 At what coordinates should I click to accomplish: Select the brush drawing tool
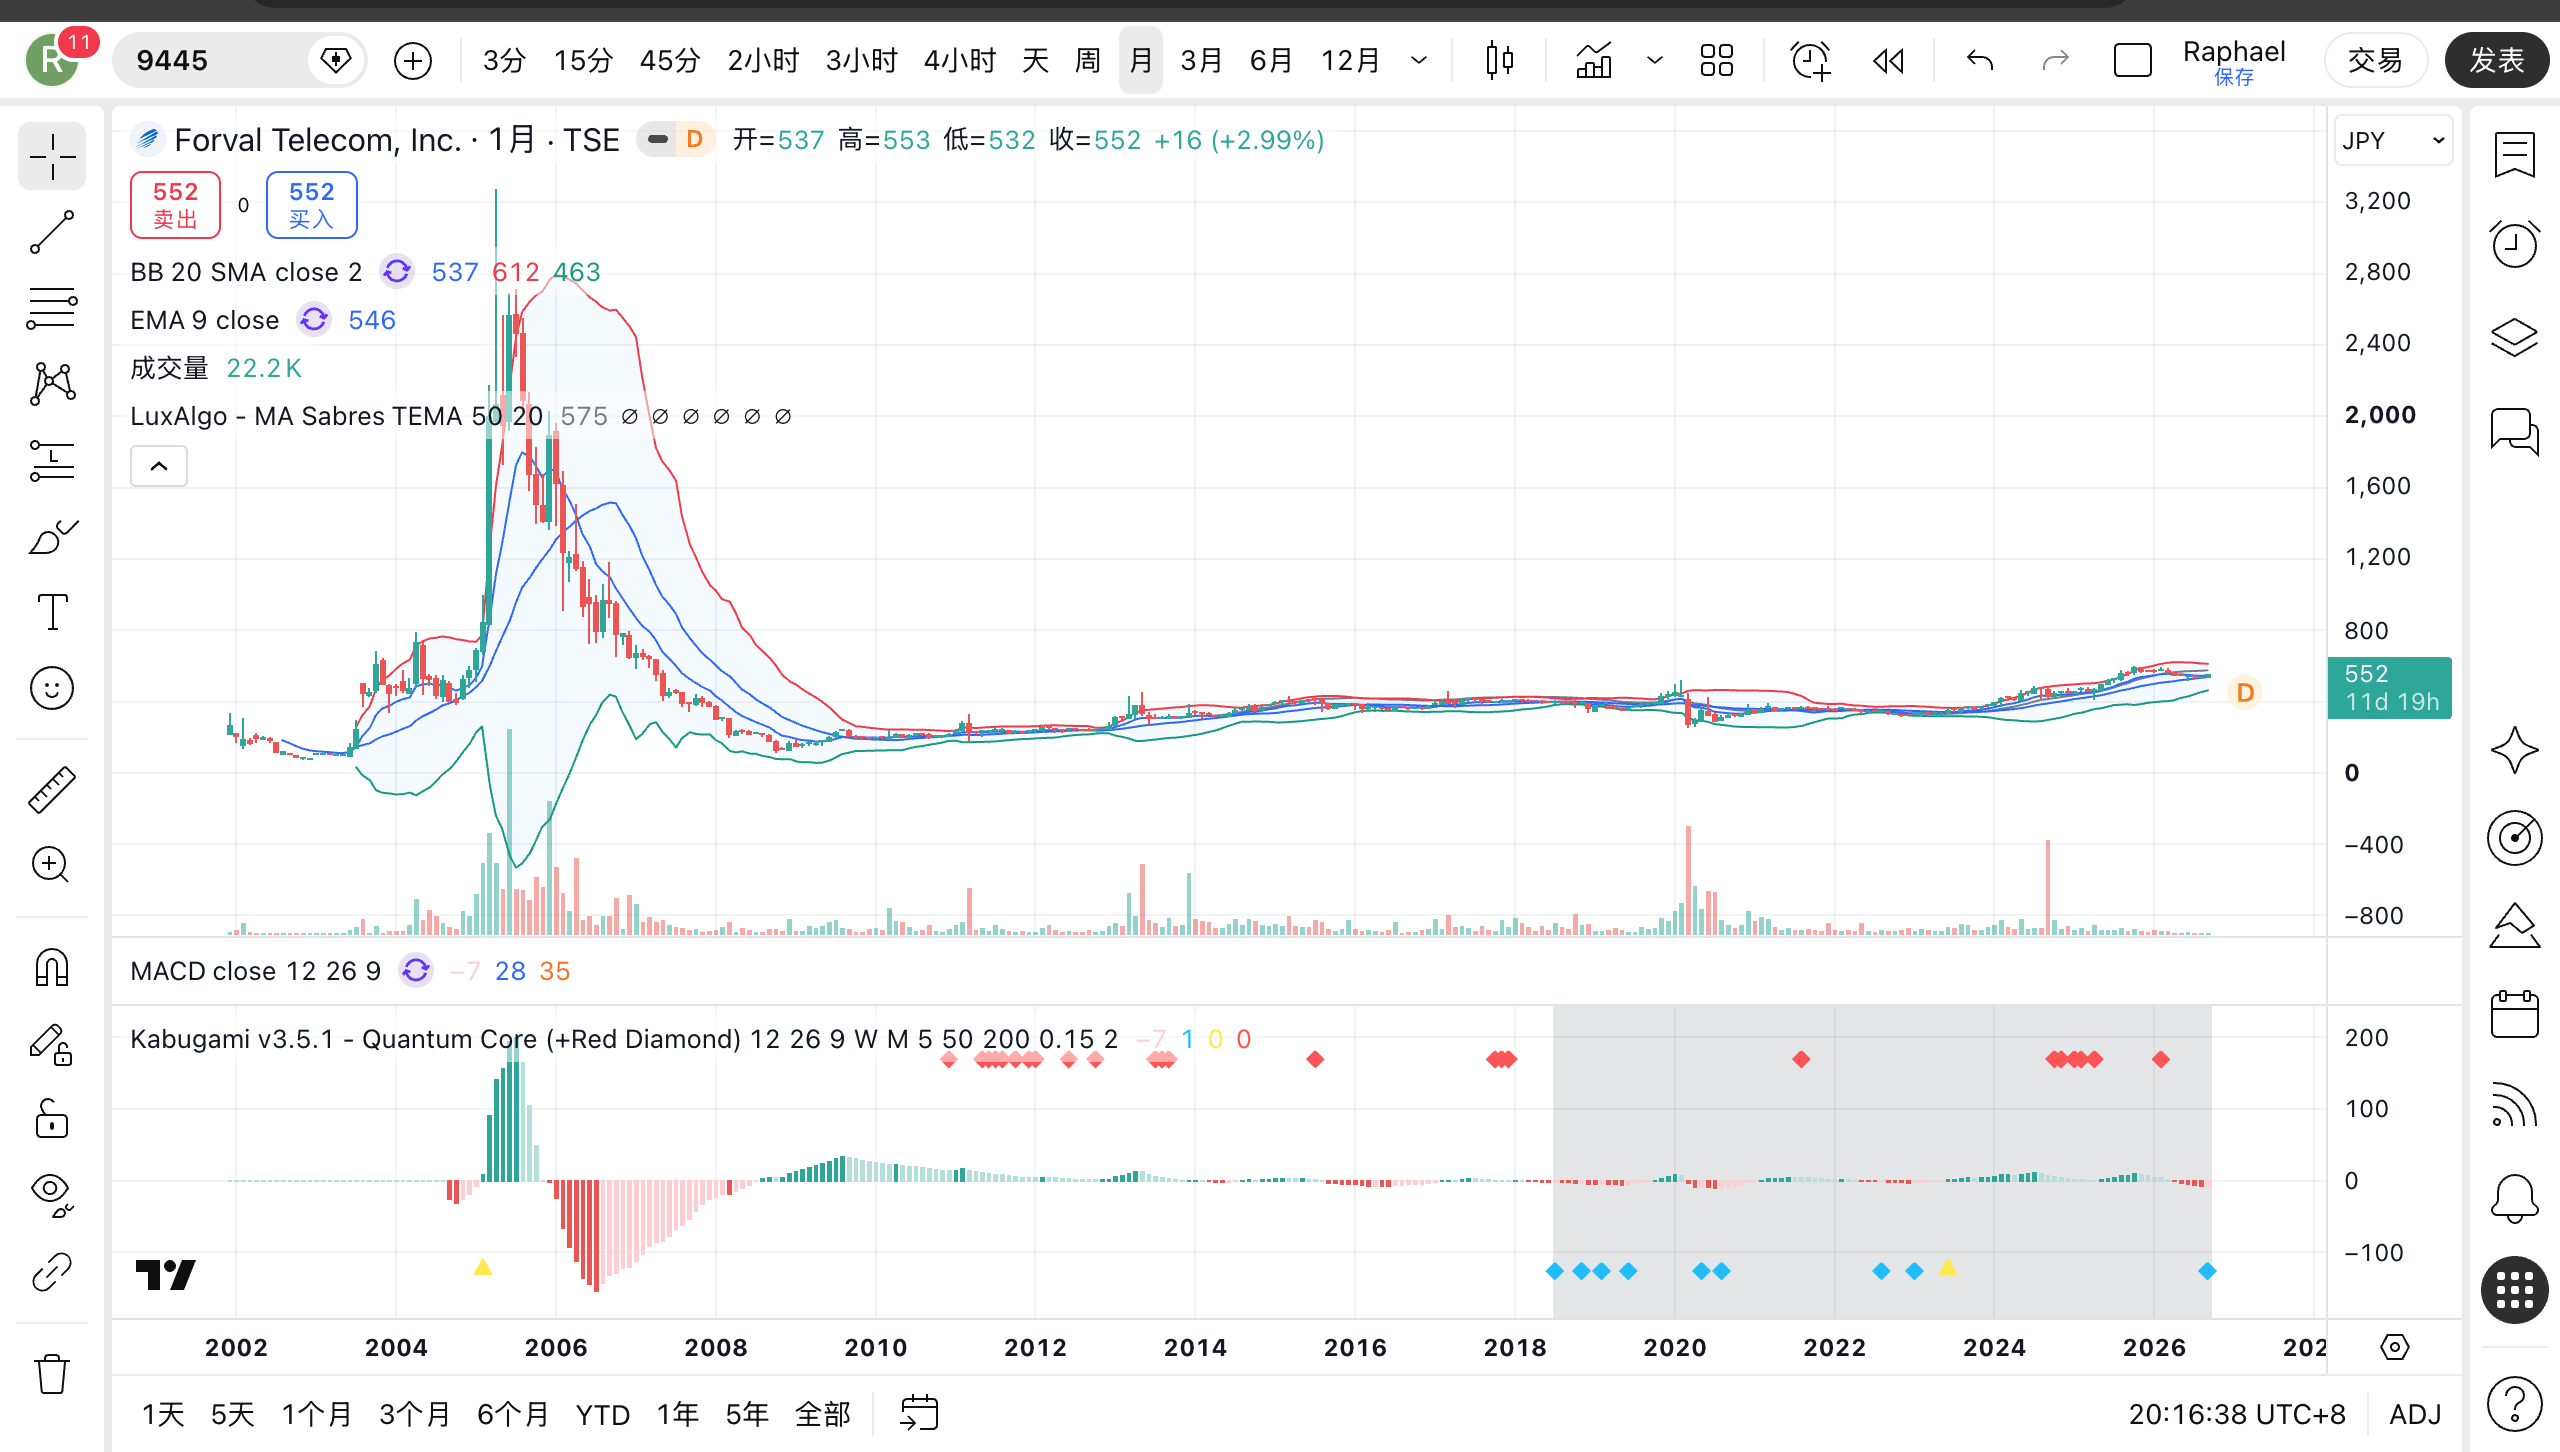point(52,537)
